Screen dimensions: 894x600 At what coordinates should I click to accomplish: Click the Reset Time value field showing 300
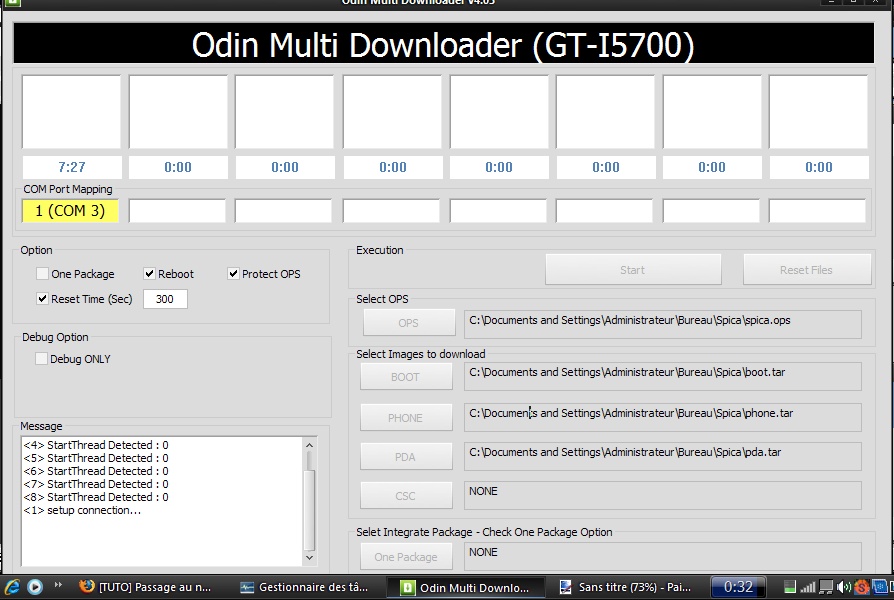tap(165, 299)
